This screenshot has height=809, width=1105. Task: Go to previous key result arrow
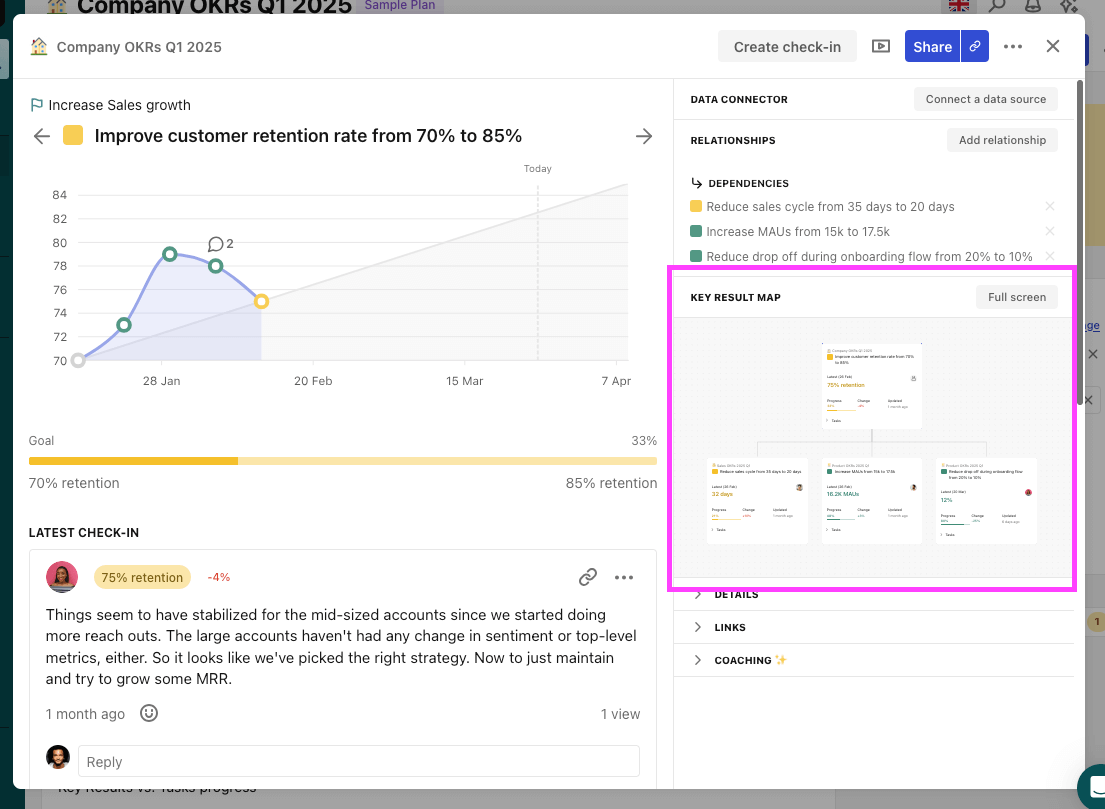click(42, 136)
